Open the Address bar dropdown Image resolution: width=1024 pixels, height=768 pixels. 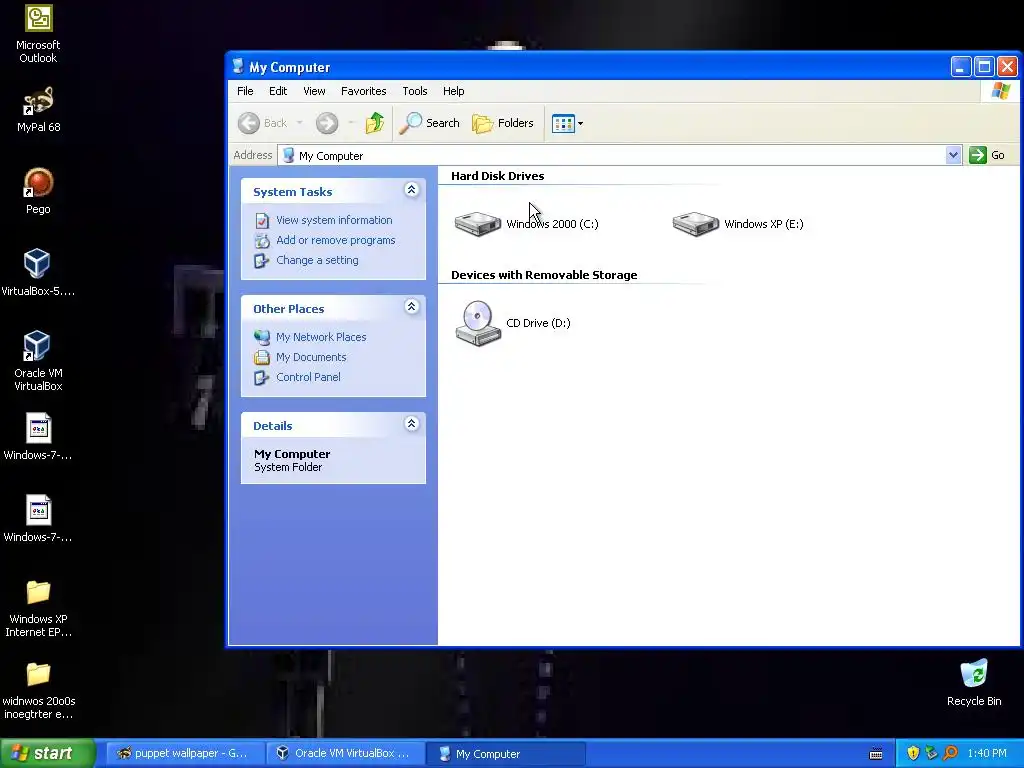point(953,155)
